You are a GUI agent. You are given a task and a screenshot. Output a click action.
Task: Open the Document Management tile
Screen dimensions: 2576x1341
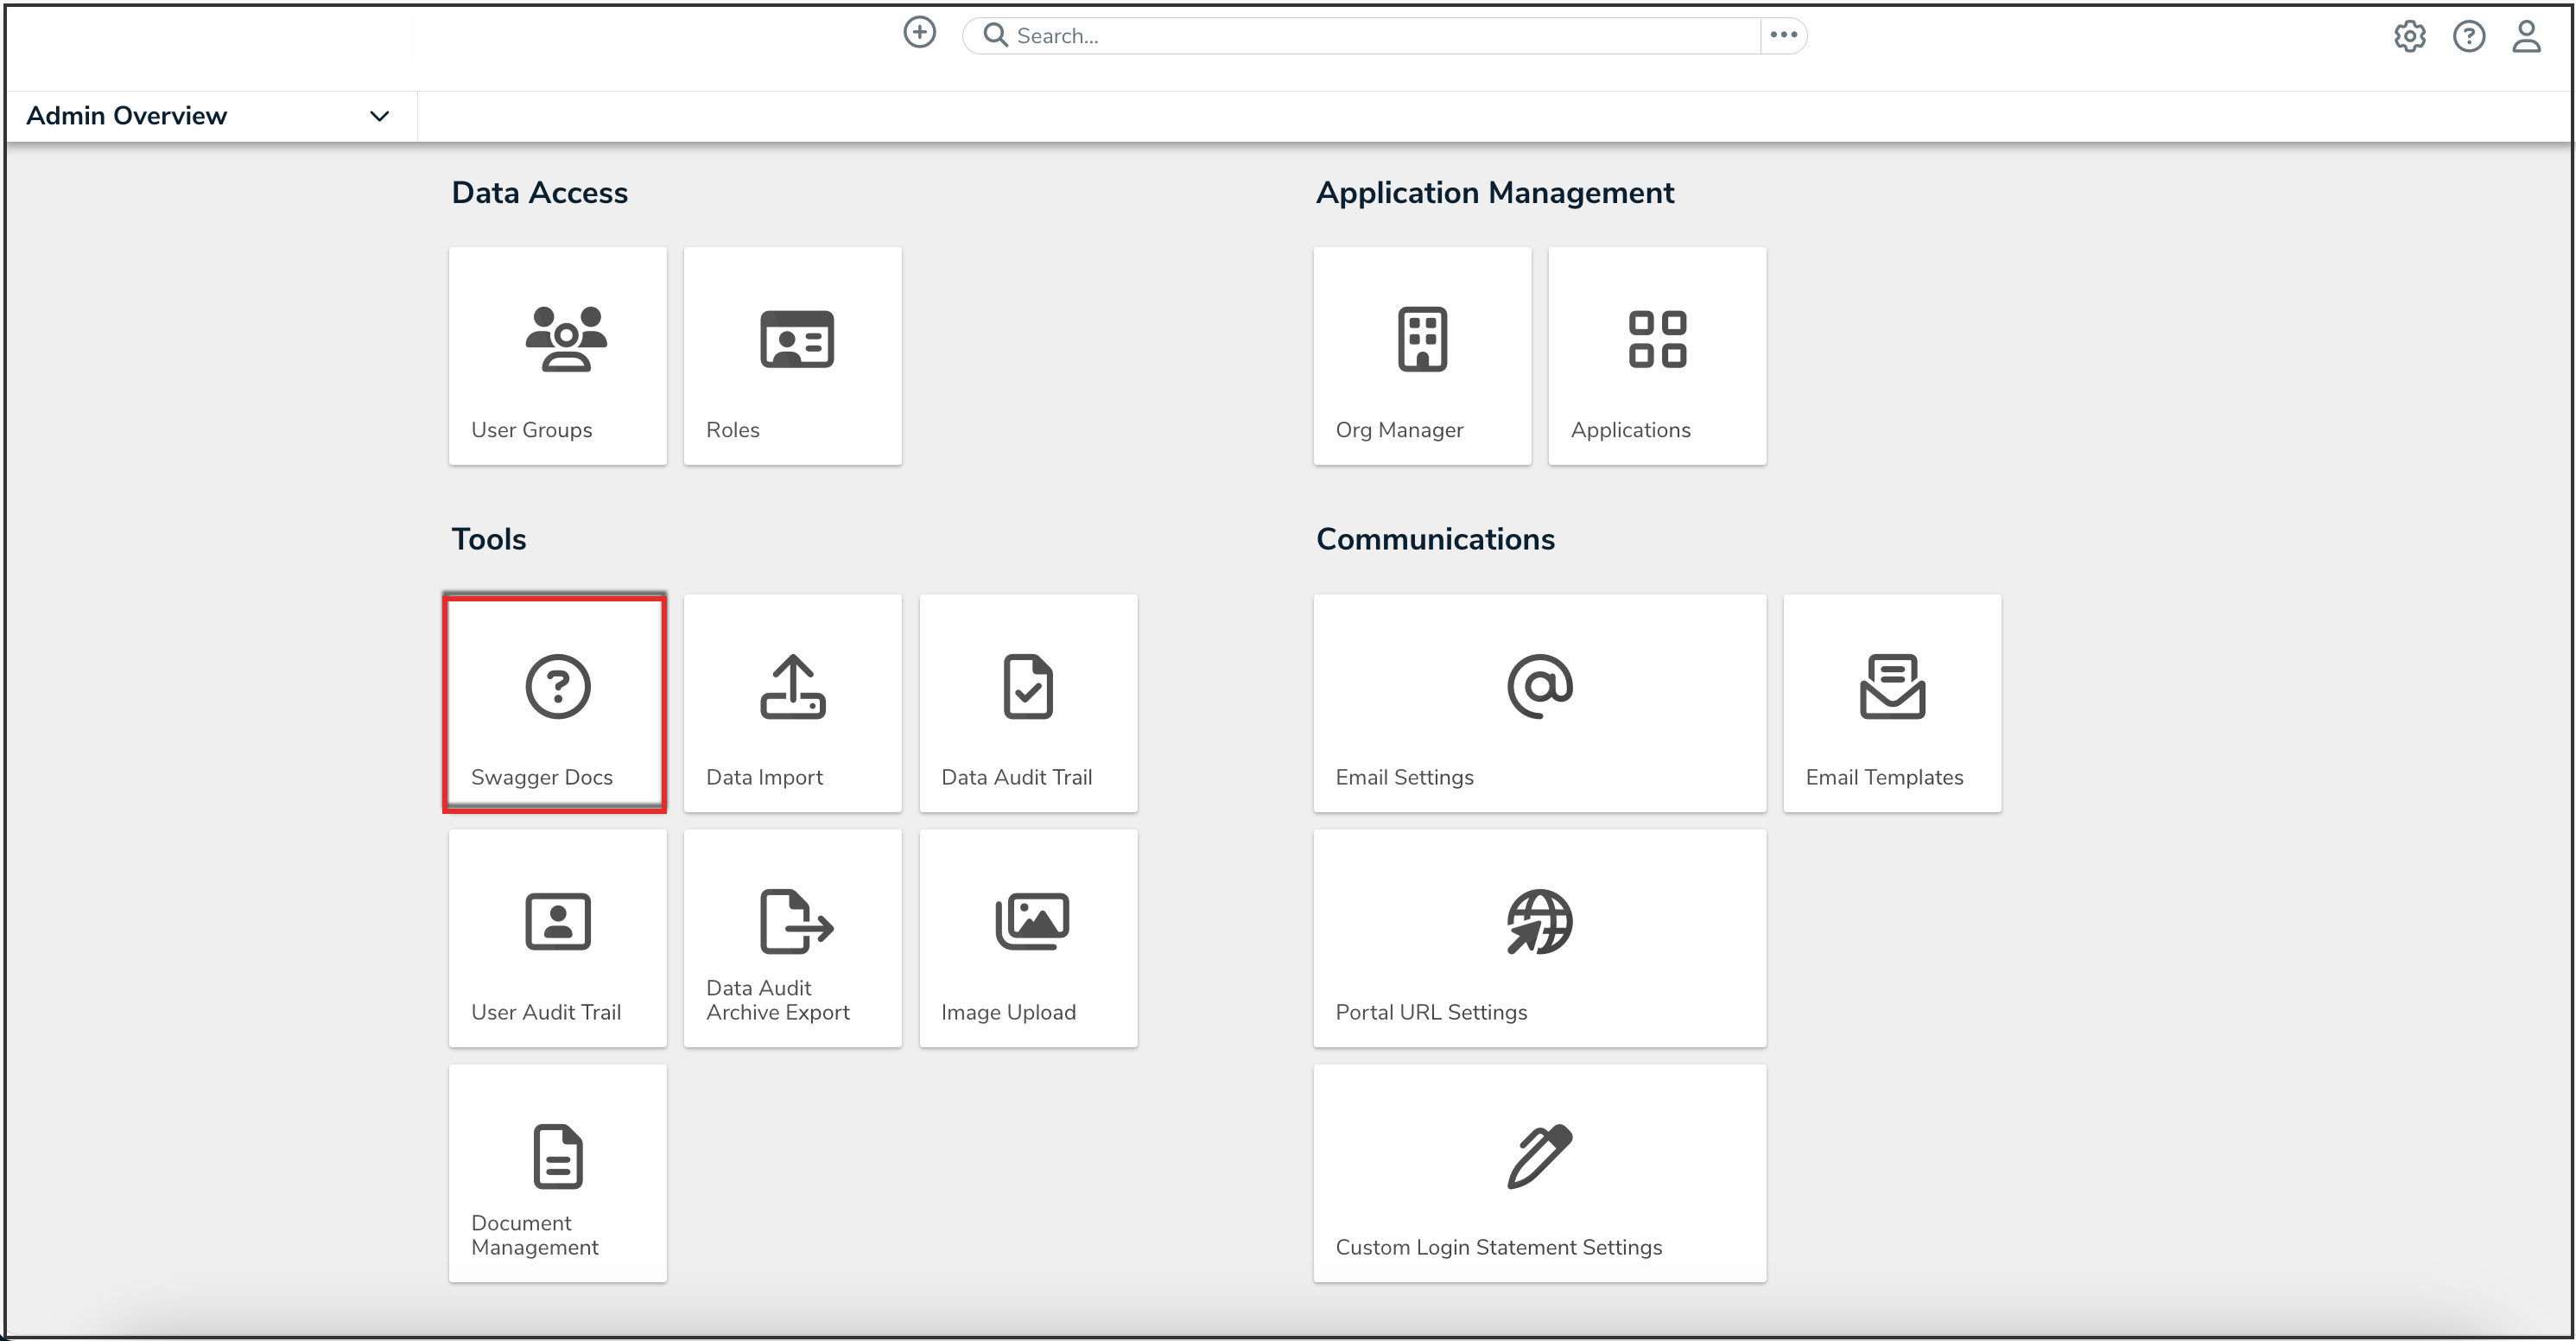(557, 1173)
